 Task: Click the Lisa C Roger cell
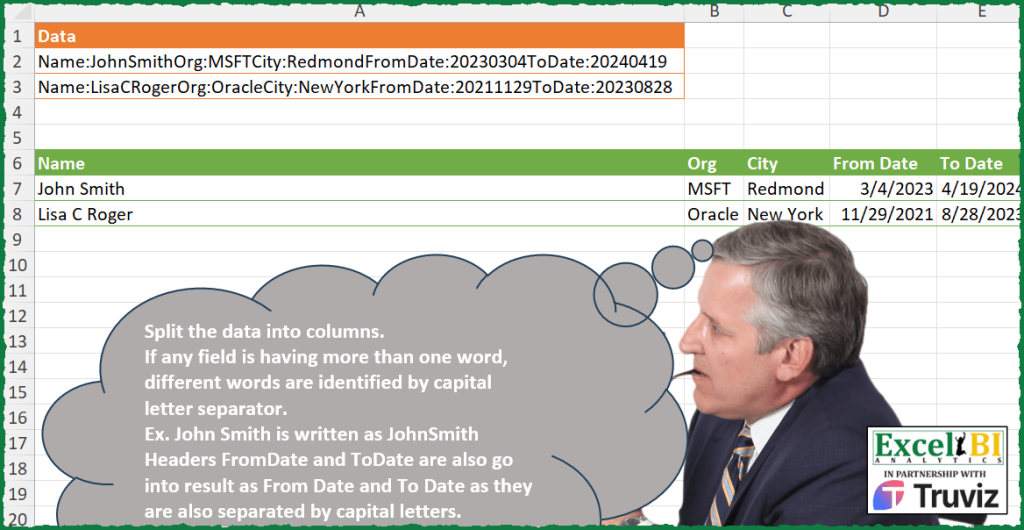(x=359, y=214)
